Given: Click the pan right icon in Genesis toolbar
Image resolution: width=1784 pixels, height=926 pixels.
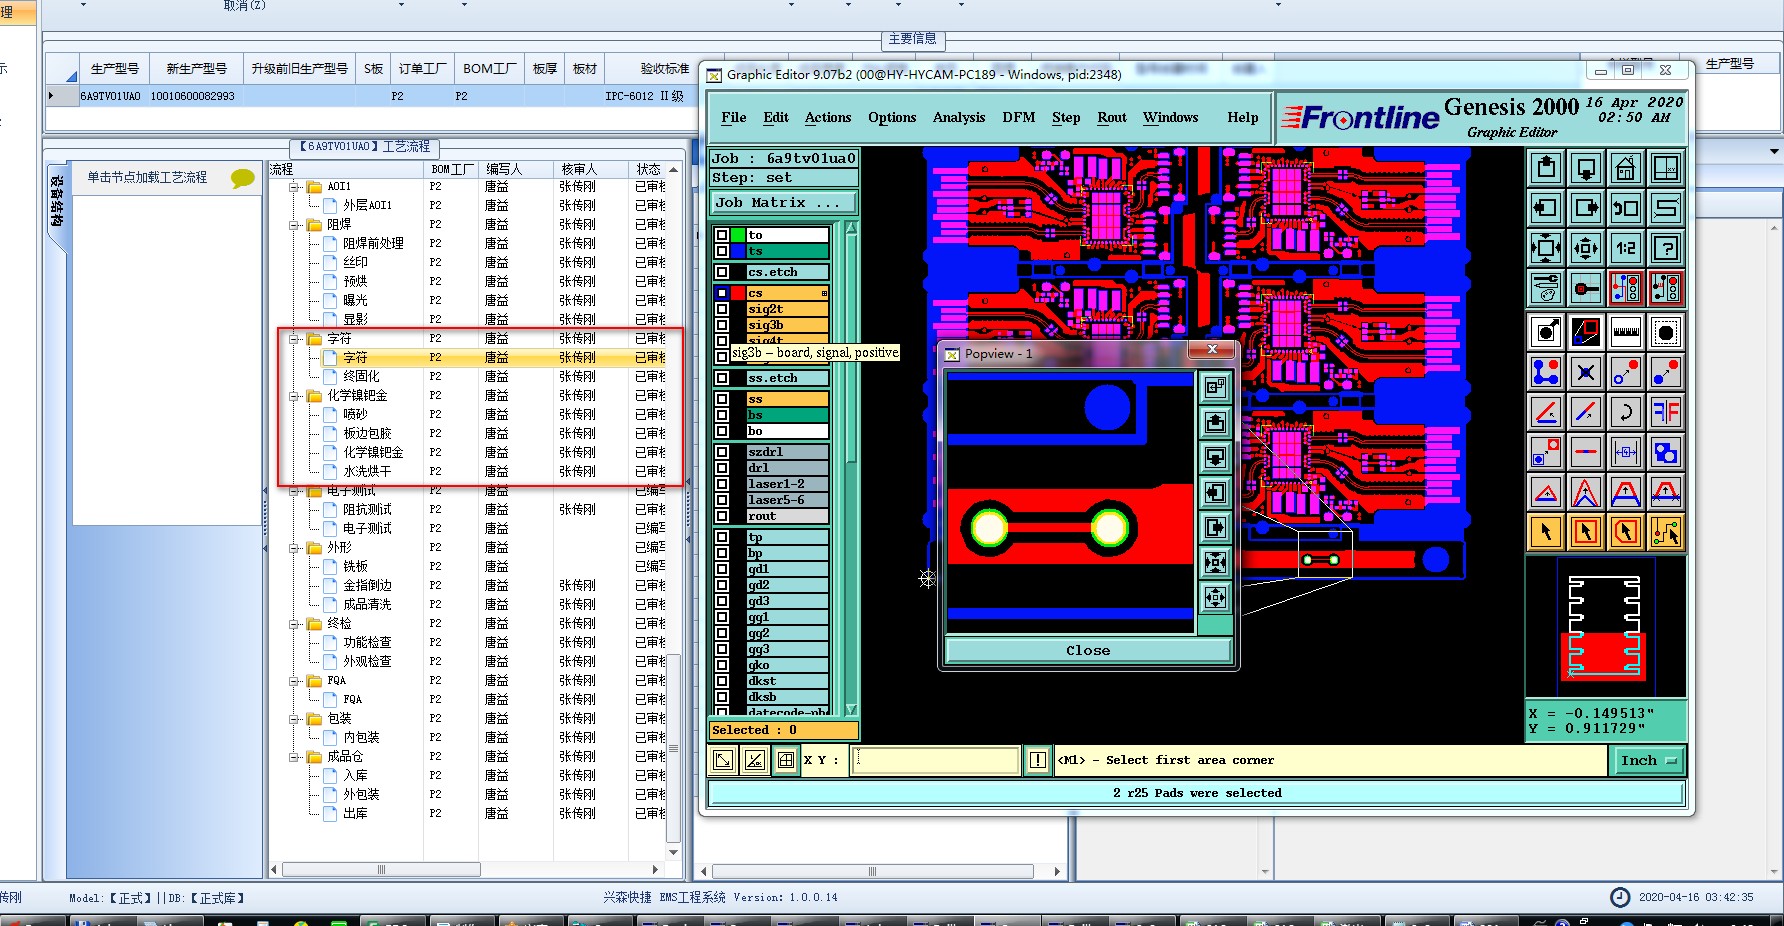Looking at the screenshot, I should [1586, 208].
